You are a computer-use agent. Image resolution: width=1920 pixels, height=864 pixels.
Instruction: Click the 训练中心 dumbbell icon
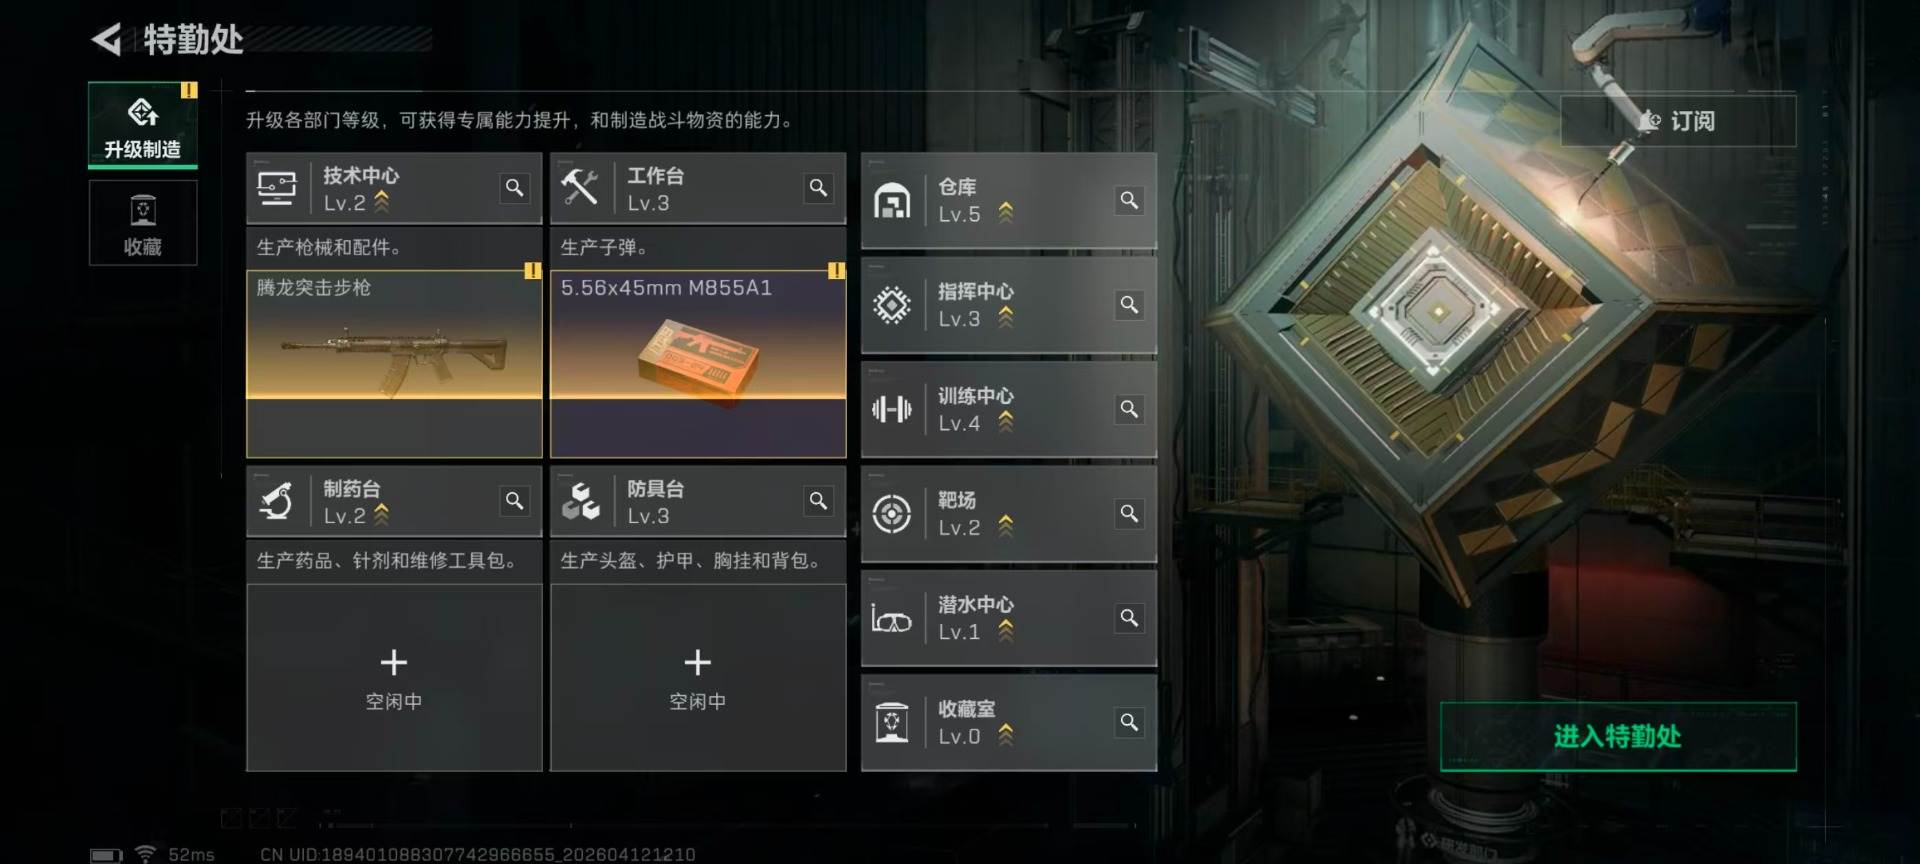pos(891,409)
